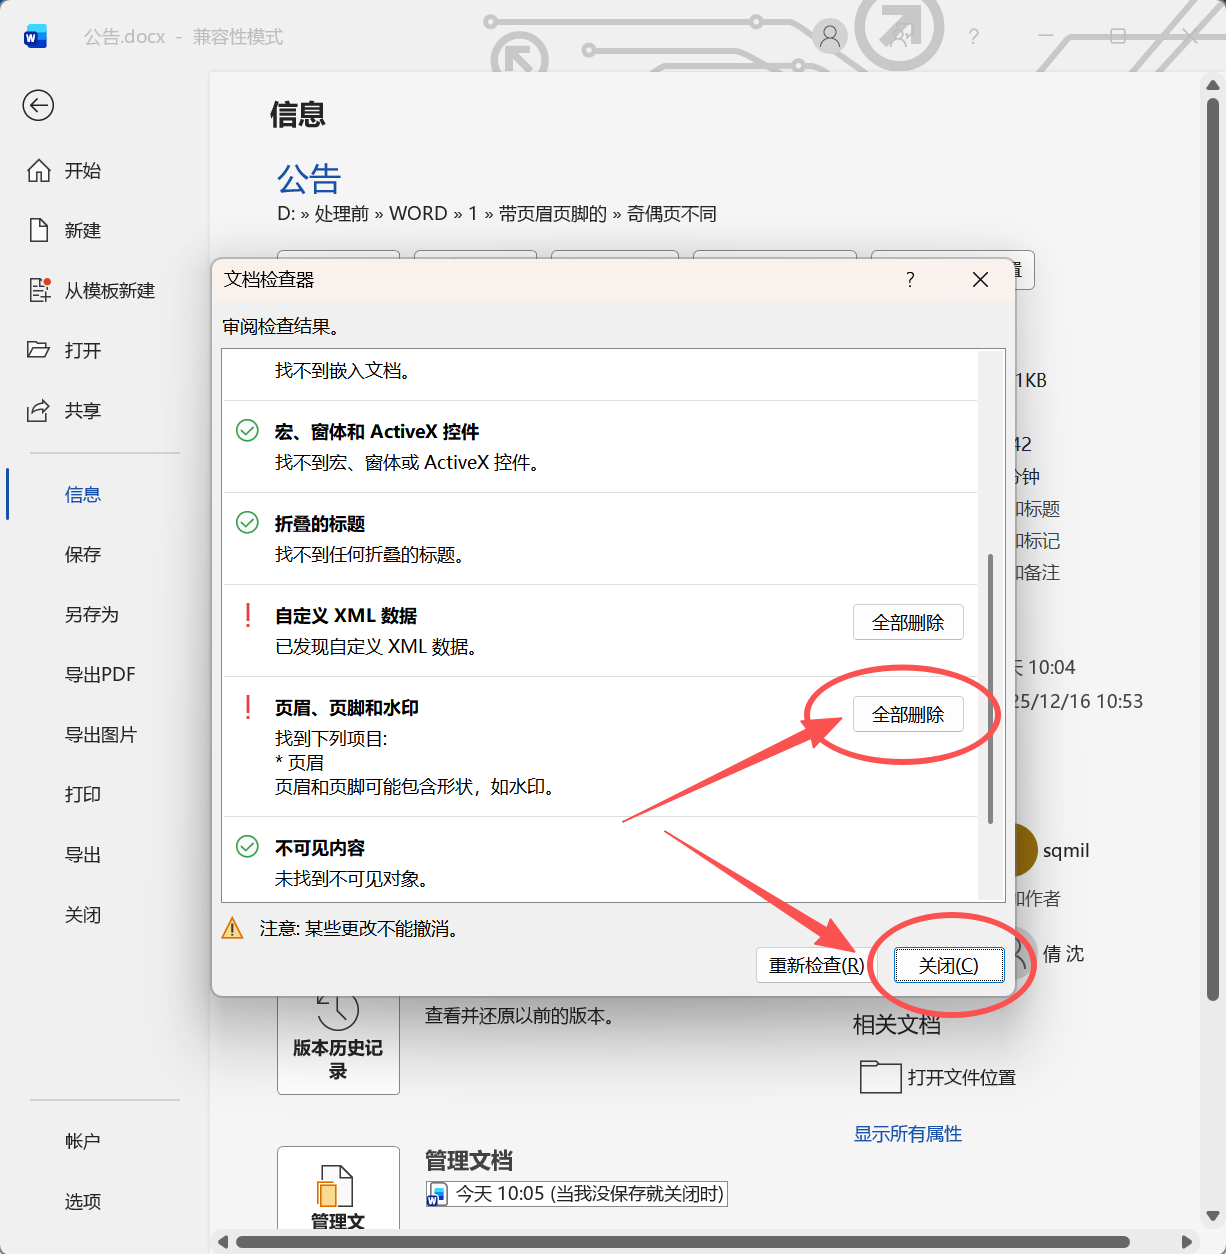The height and width of the screenshot is (1254, 1226).
Task: Click the folder icon next to 打开文件位置
Action: pyautogui.click(x=880, y=1077)
